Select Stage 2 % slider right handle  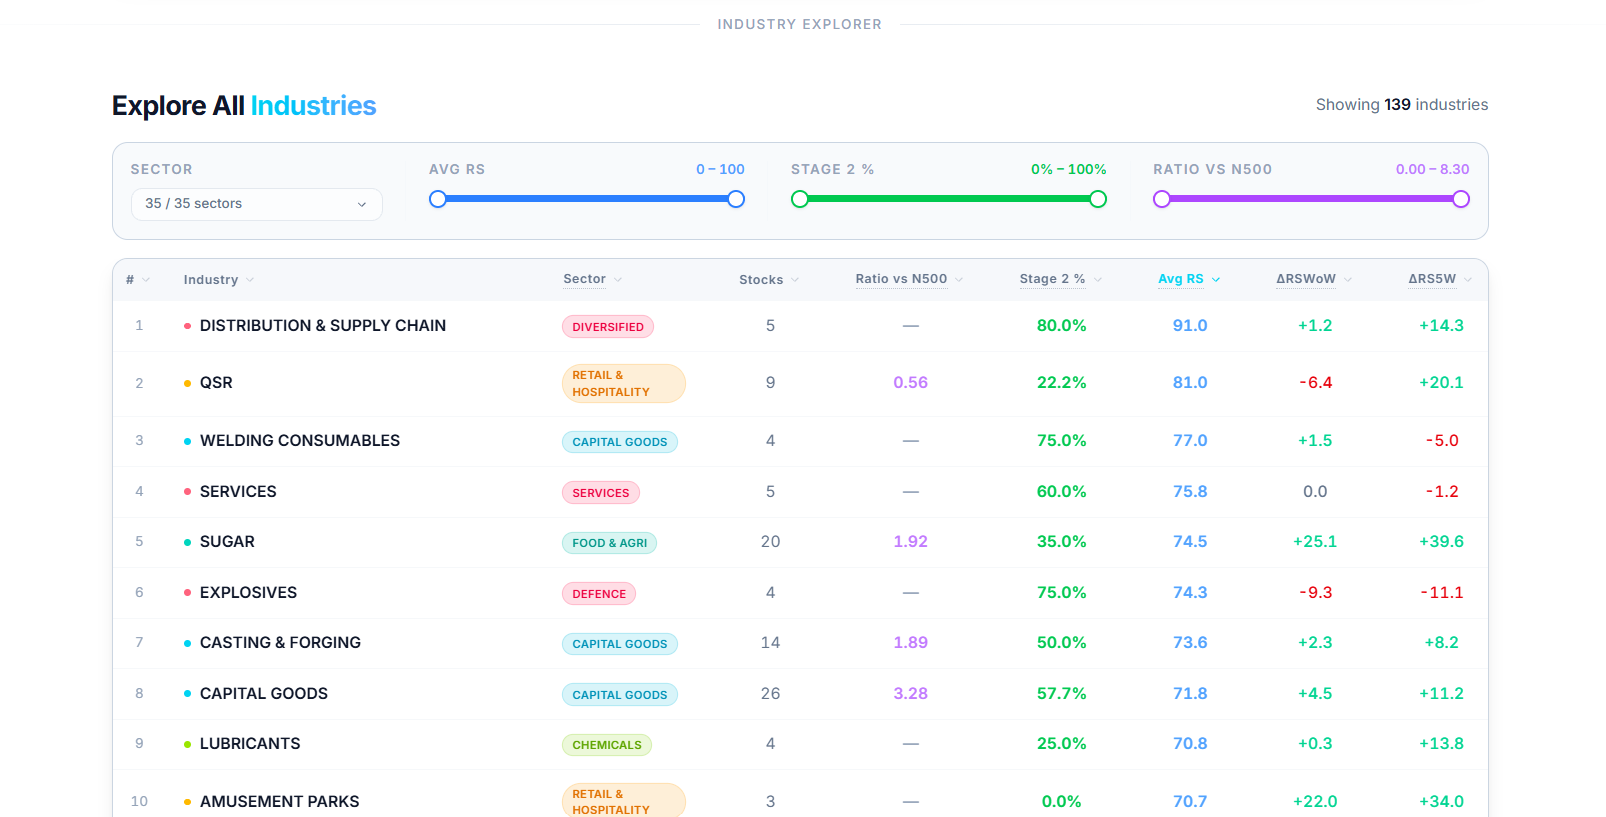(x=1098, y=199)
